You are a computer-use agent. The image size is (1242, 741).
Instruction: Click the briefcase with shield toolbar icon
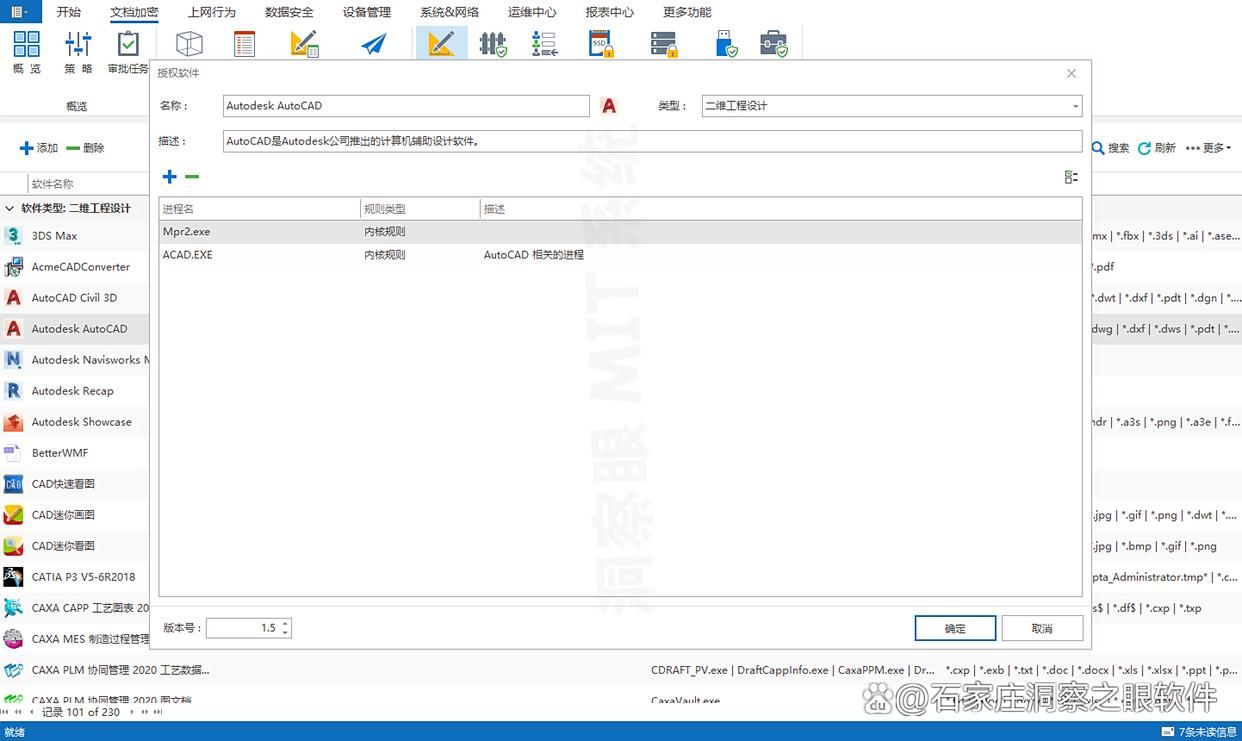[x=773, y=44]
